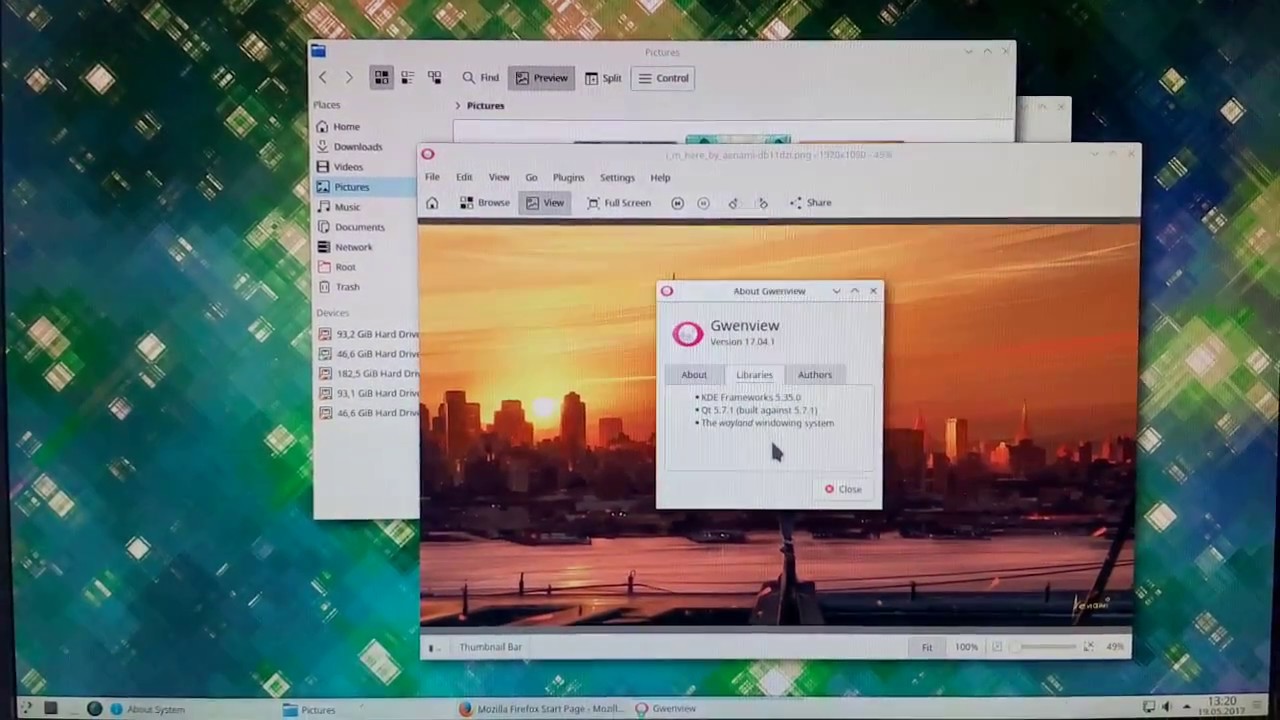Toggle Preview in the file manager toolbar
Viewport: 1280px width, 720px height.
(x=541, y=78)
